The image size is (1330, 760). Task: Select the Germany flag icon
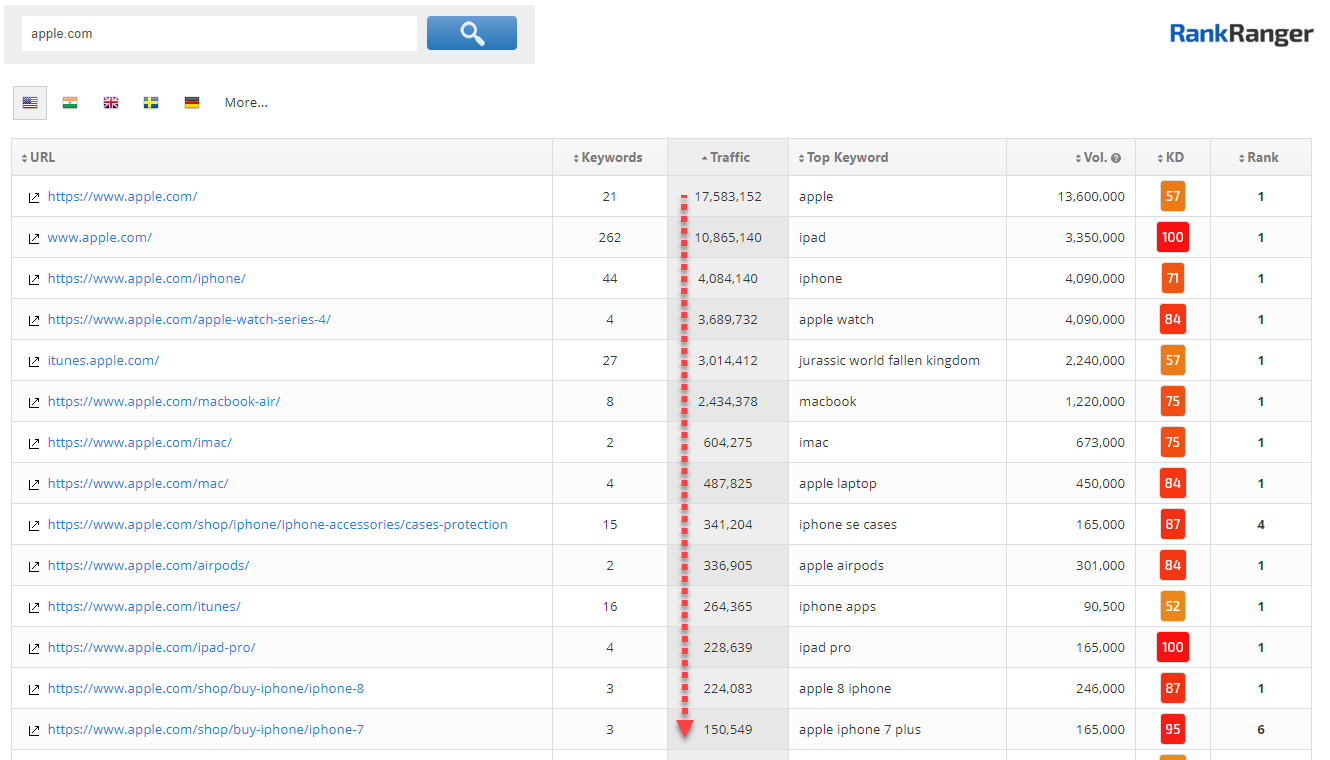(192, 102)
